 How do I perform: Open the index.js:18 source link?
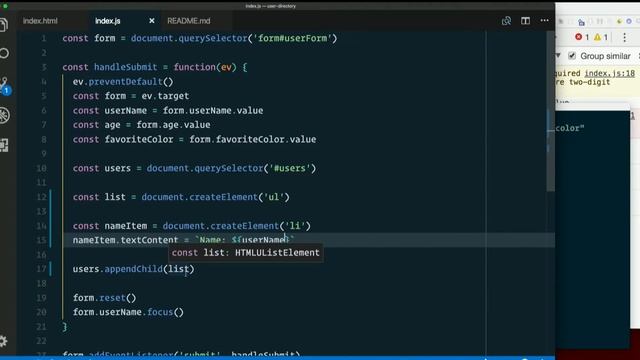pos(609,73)
